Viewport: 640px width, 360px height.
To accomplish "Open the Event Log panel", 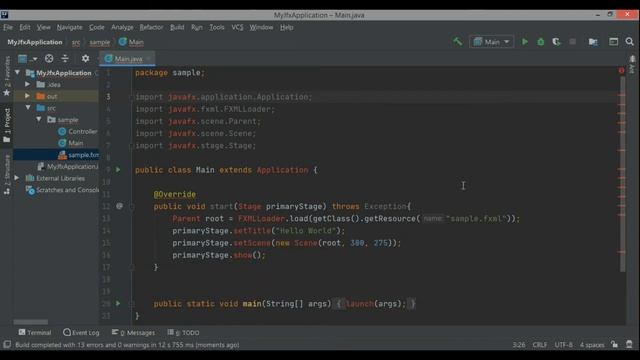I will pos(81,333).
